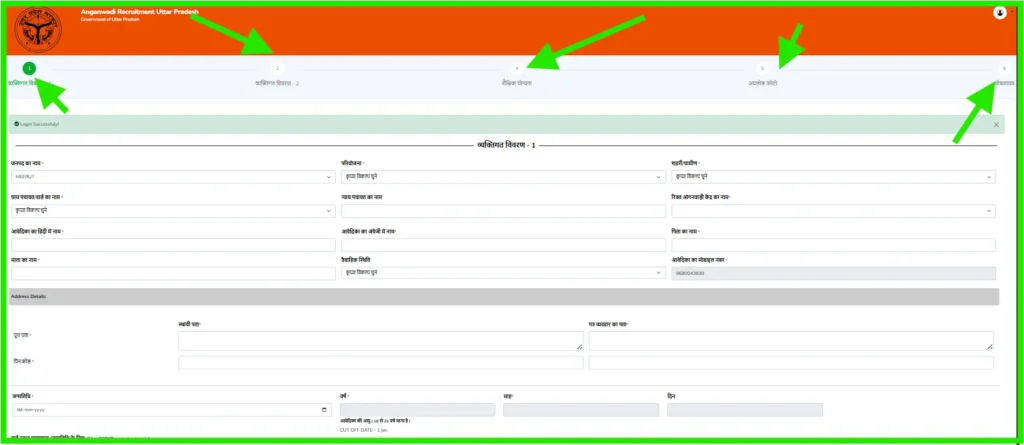Open the शहरी/ग्रामीण dropdown

pos(833,176)
